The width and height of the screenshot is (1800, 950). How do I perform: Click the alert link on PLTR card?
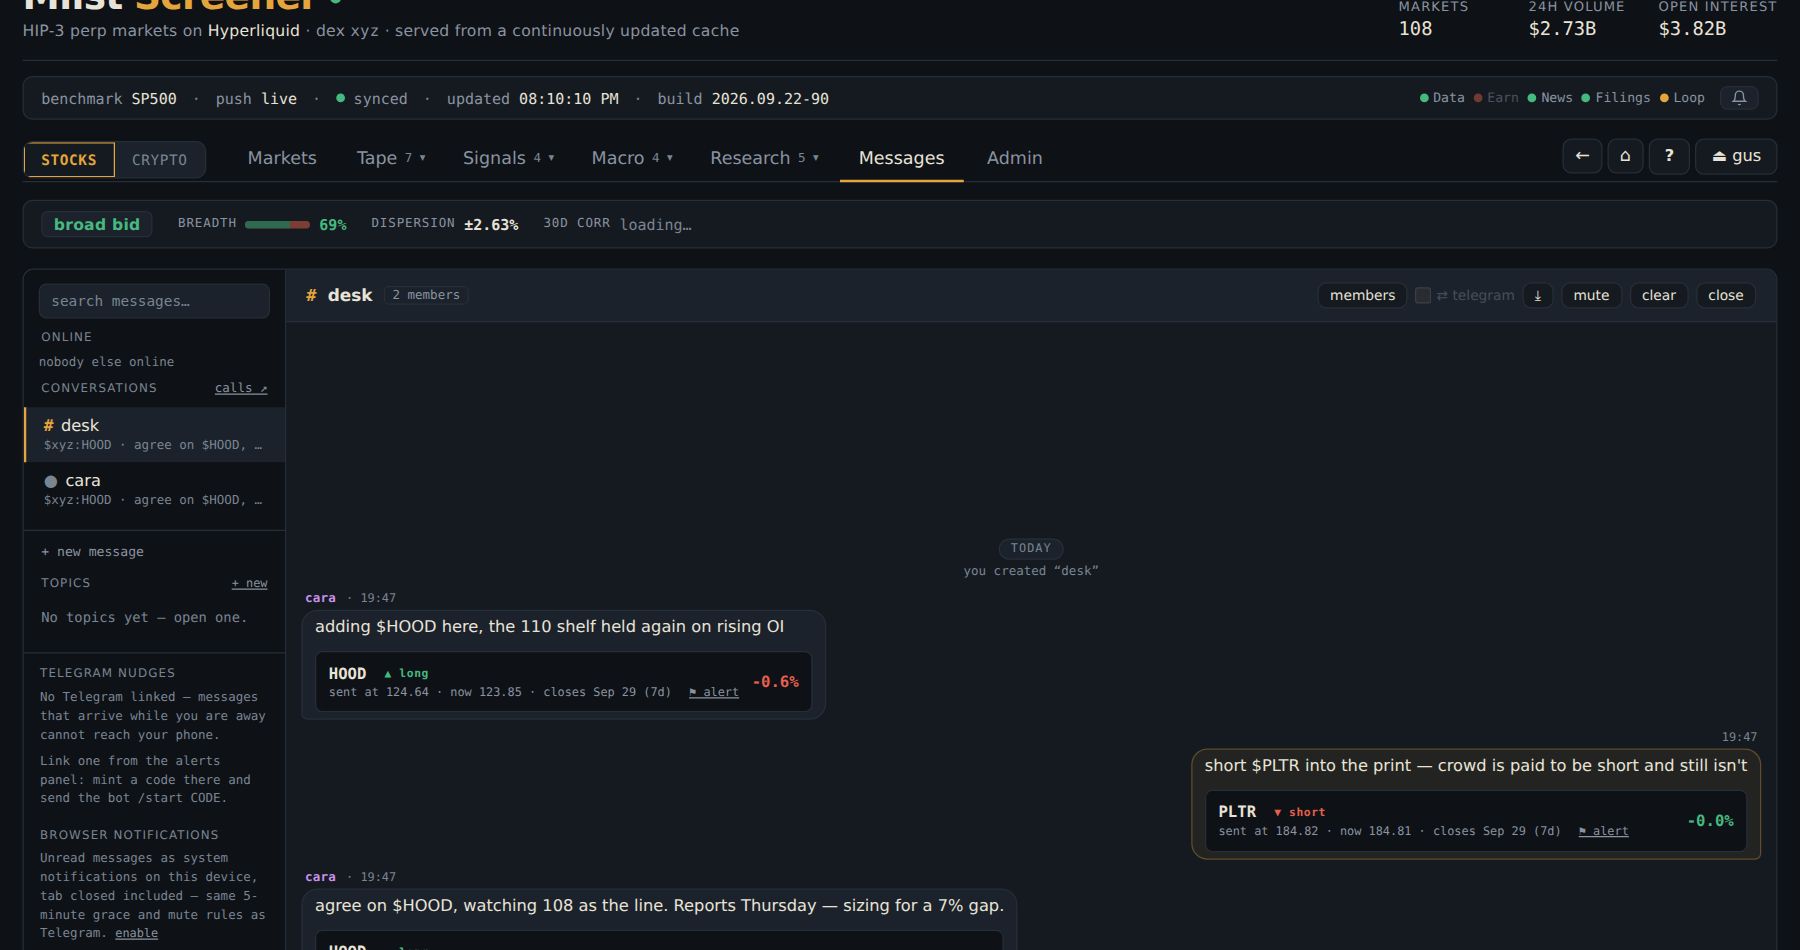(x=1603, y=831)
